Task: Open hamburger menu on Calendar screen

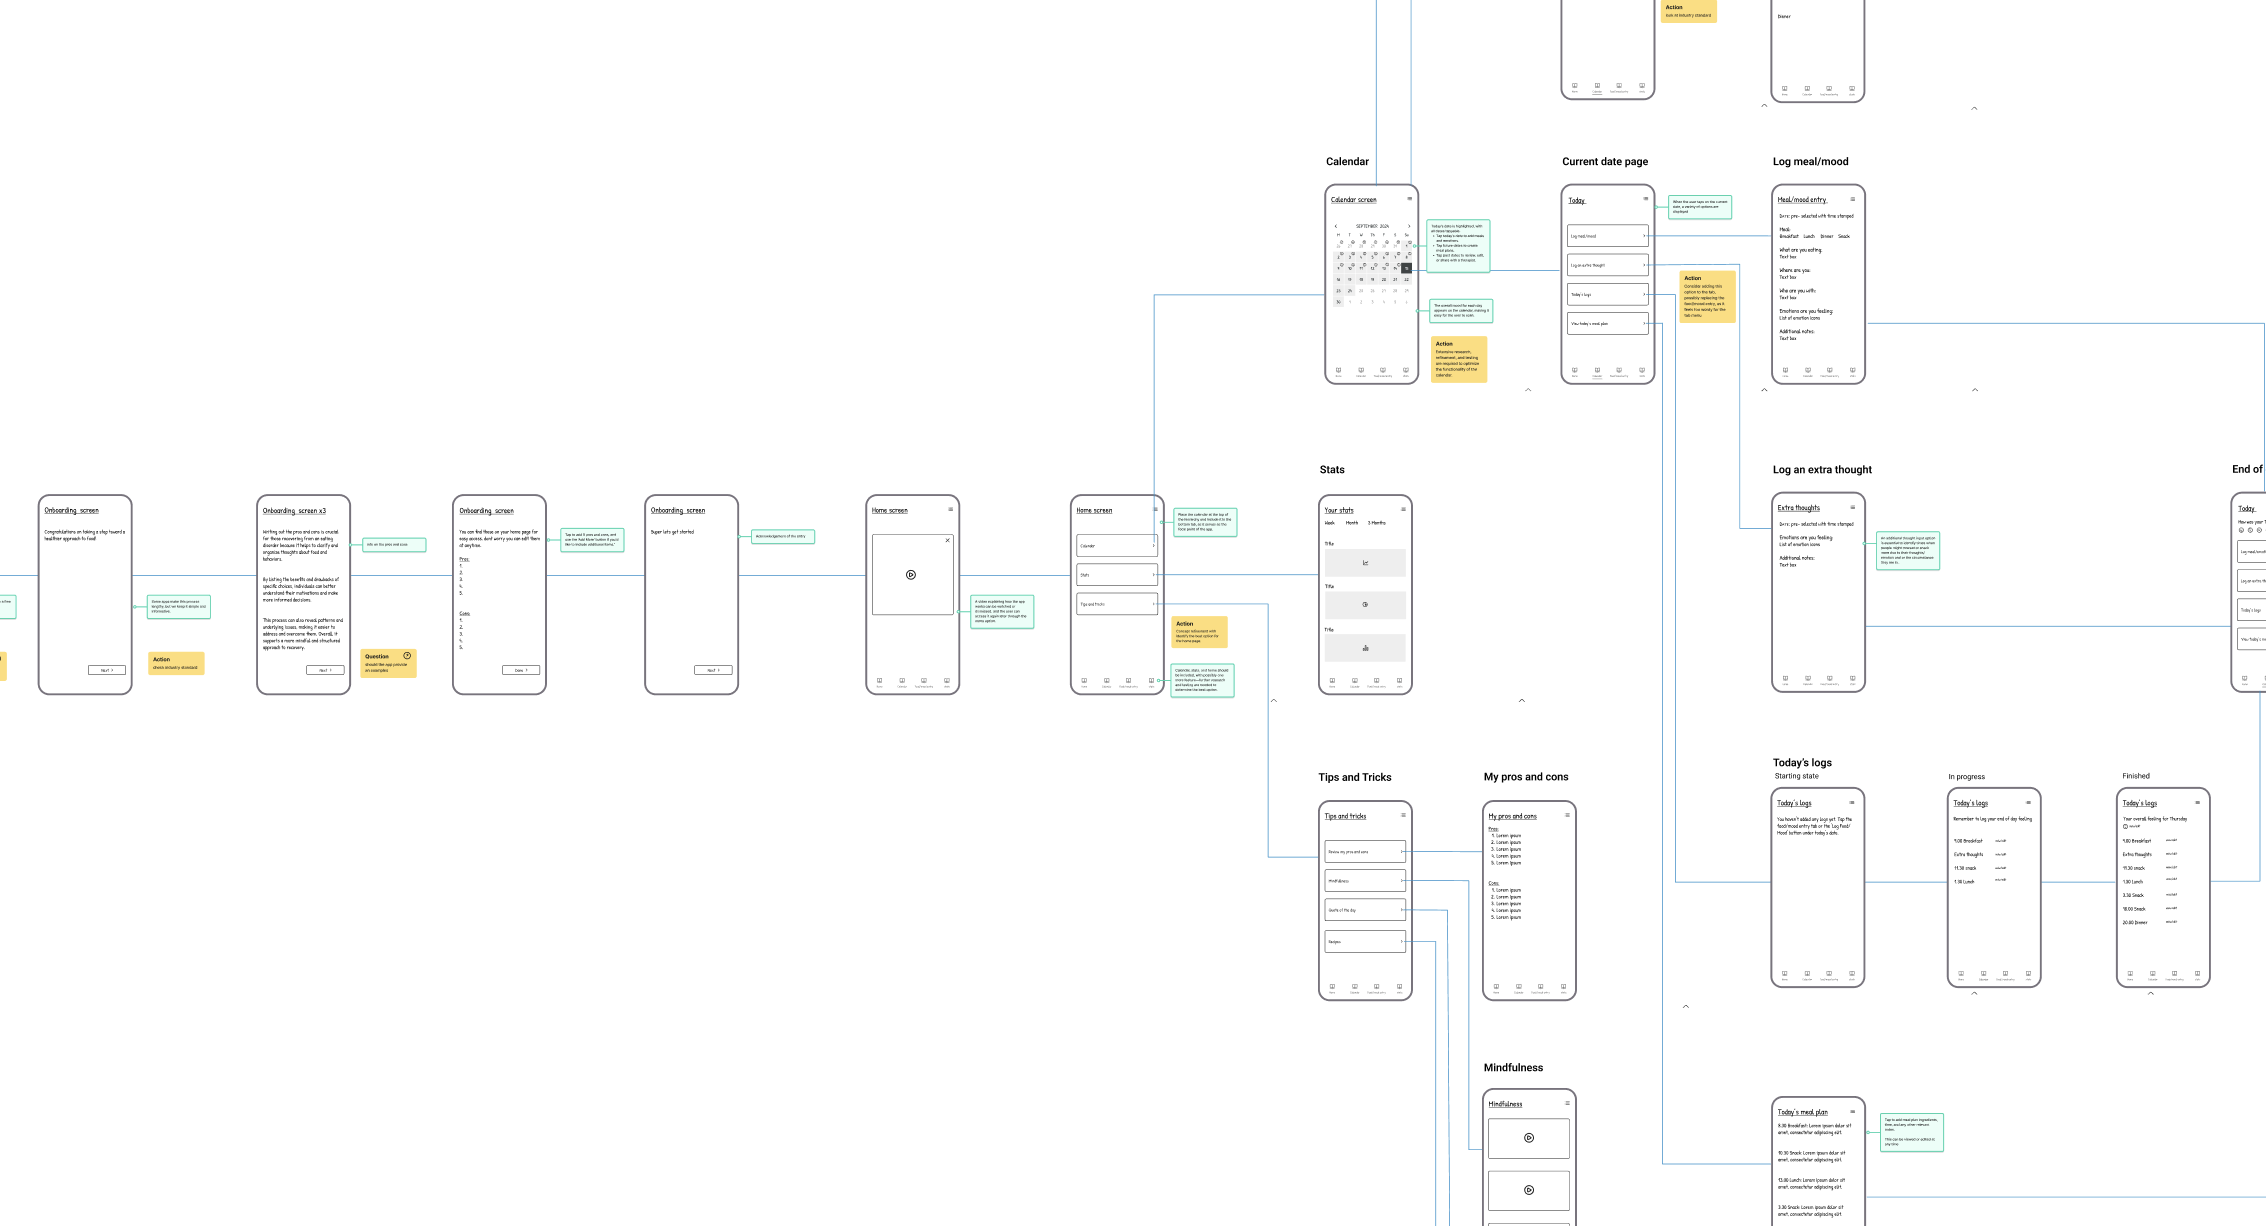Action: [x=1410, y=199]
